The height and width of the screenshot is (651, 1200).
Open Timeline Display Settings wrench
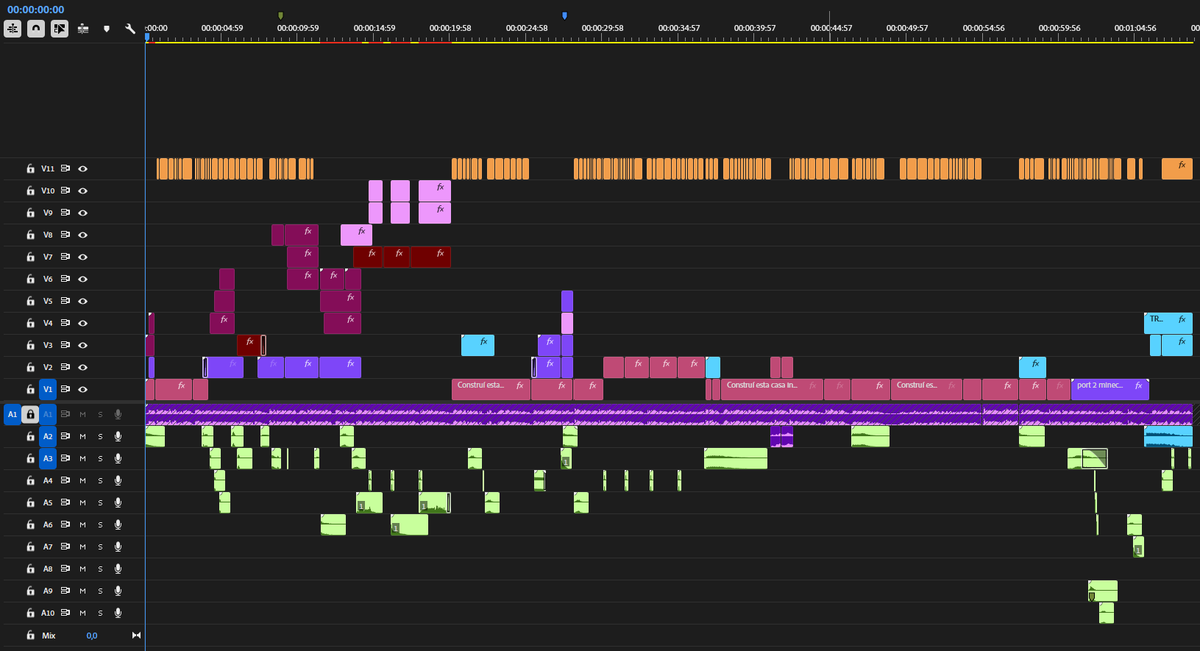pyautogui.click(x=130, y=29)
